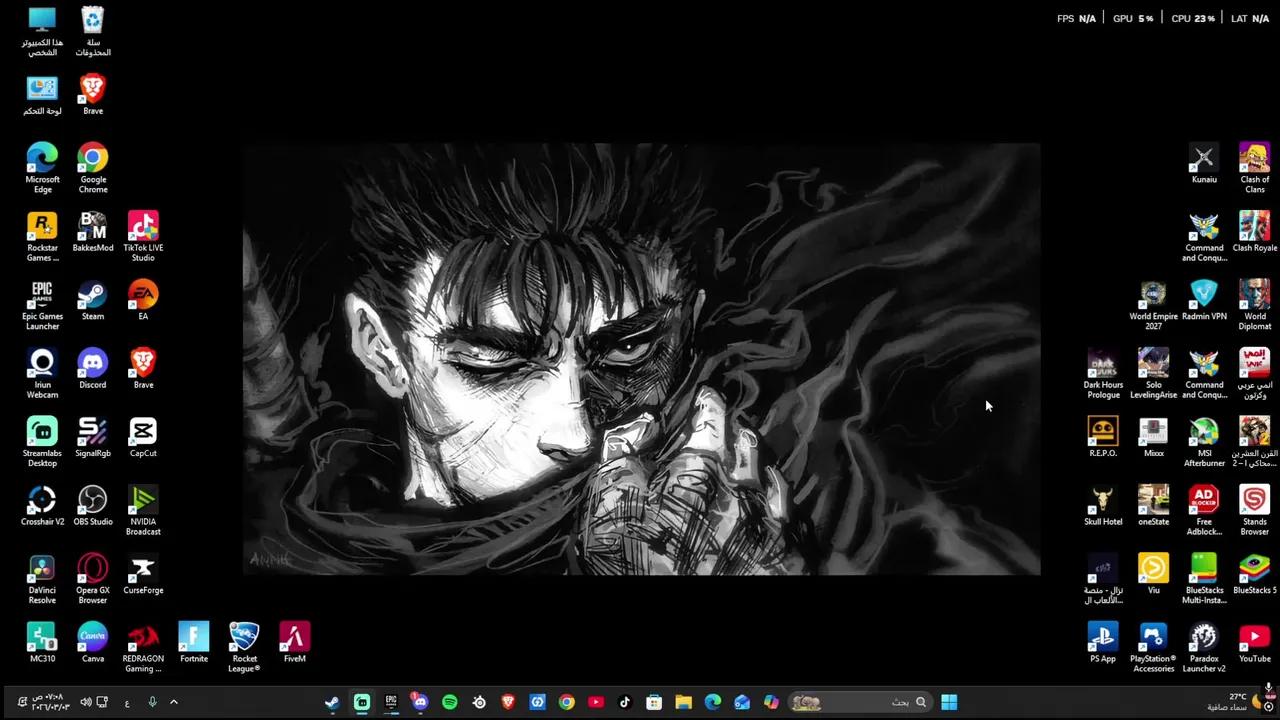Open CurseForge desktop shortcut
This screenshot has height=720, width=1280.
click(x=143, y=574)
